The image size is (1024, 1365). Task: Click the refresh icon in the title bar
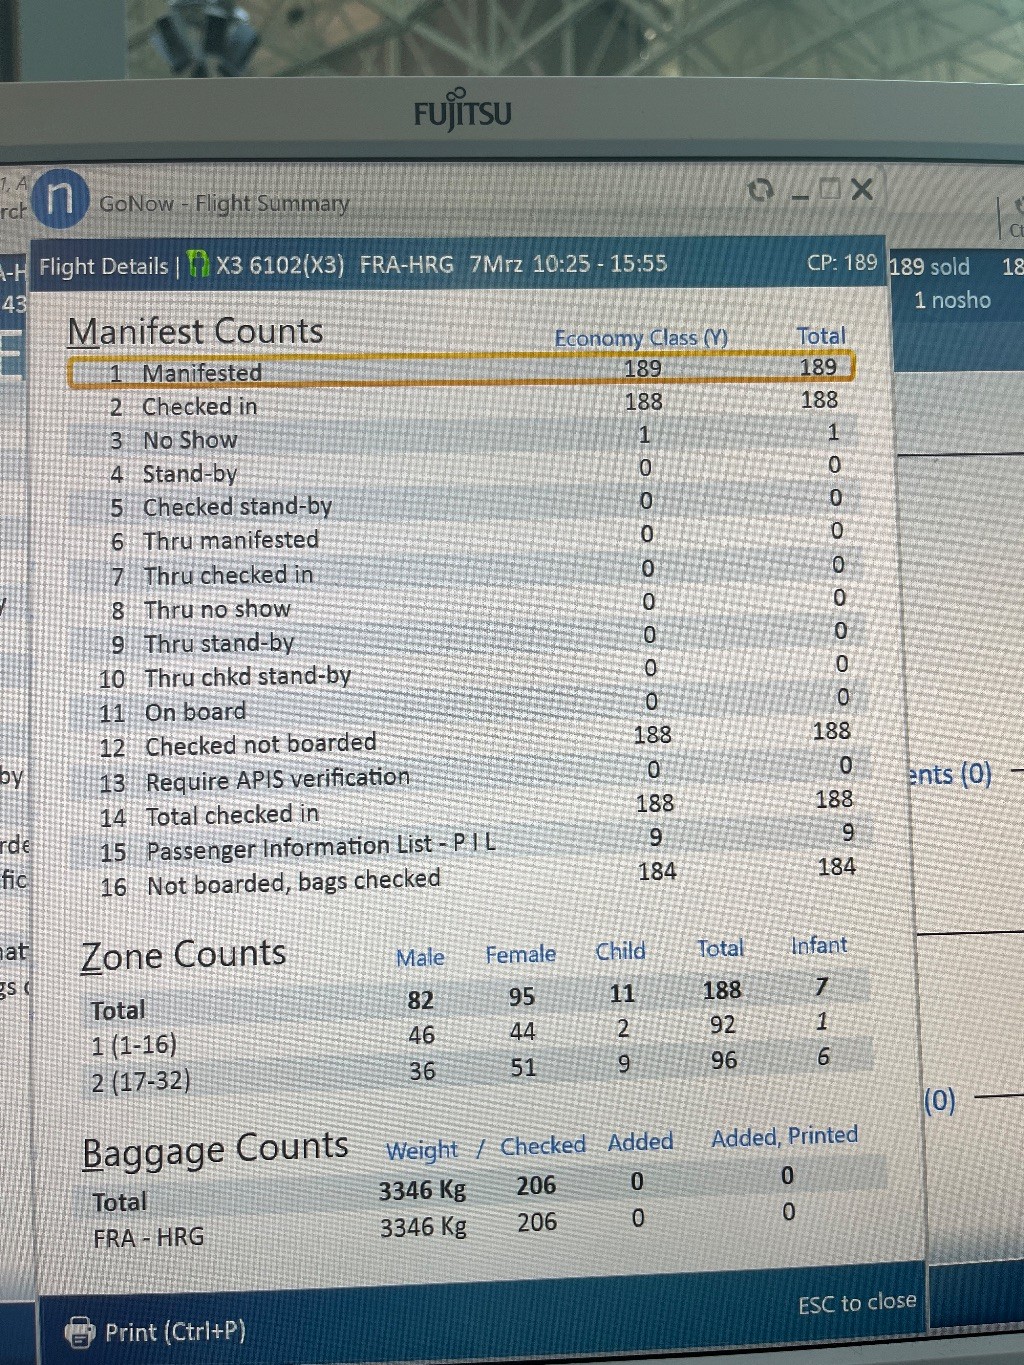[x=761, y=190]
